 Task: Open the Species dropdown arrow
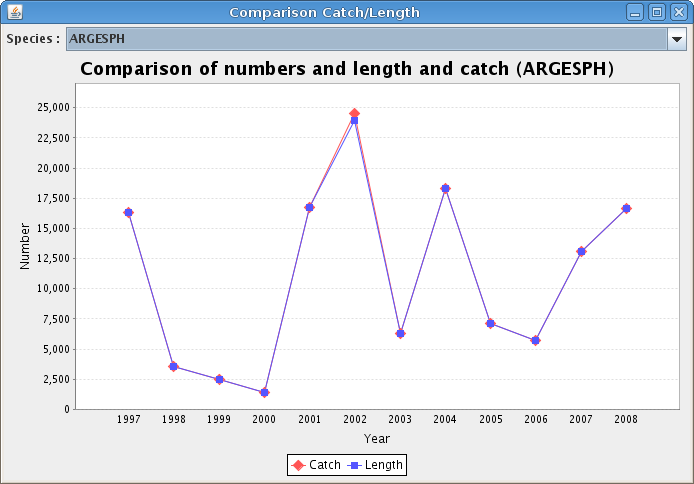[677, 39]
